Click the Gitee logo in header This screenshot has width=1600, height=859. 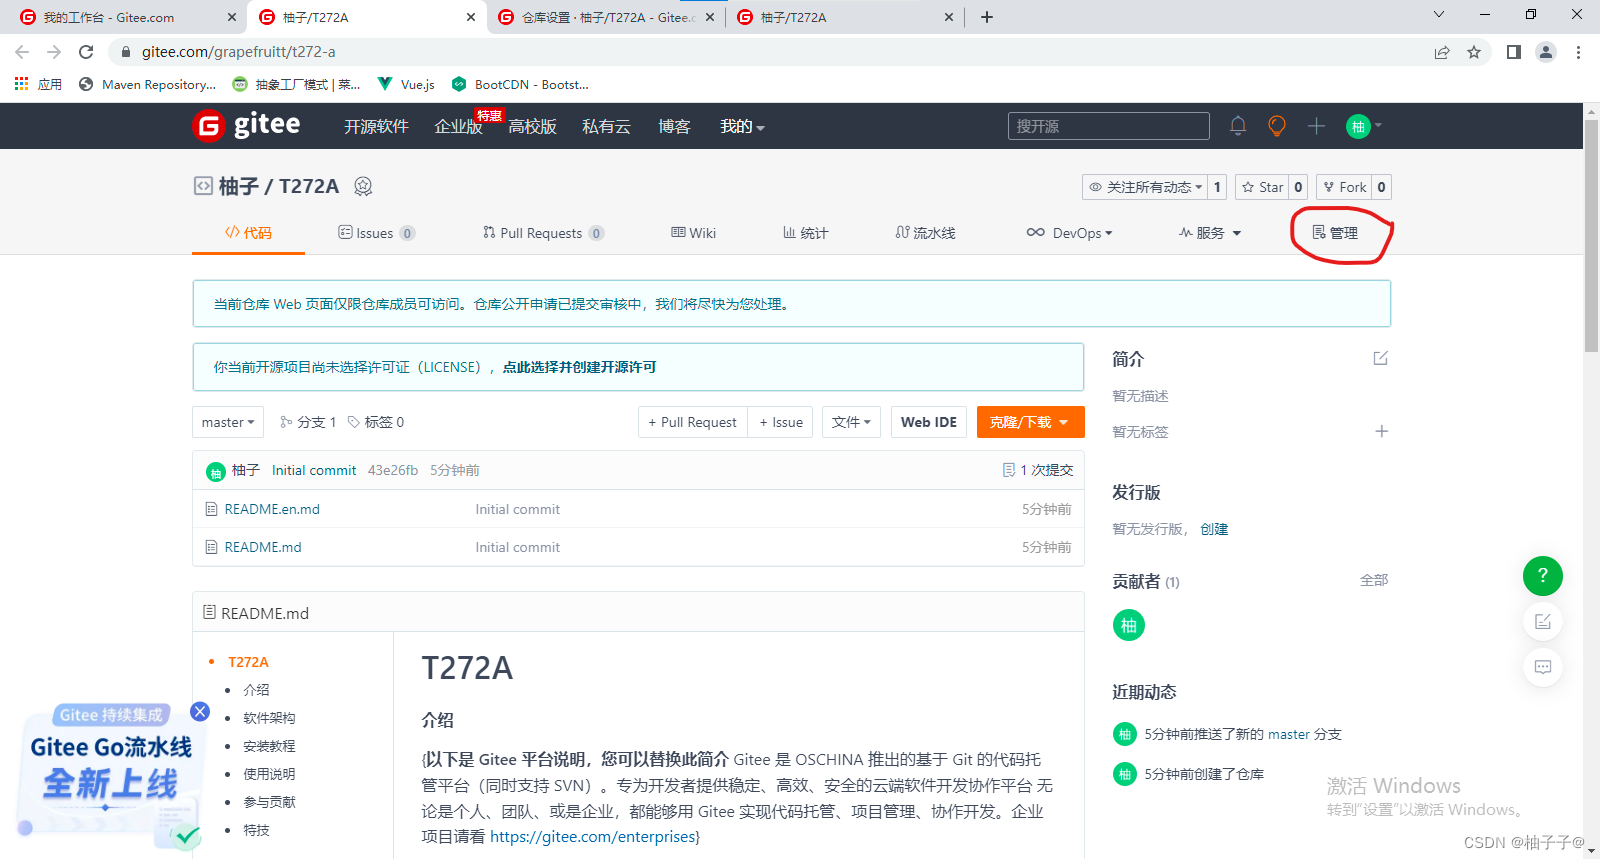point(246,126)
